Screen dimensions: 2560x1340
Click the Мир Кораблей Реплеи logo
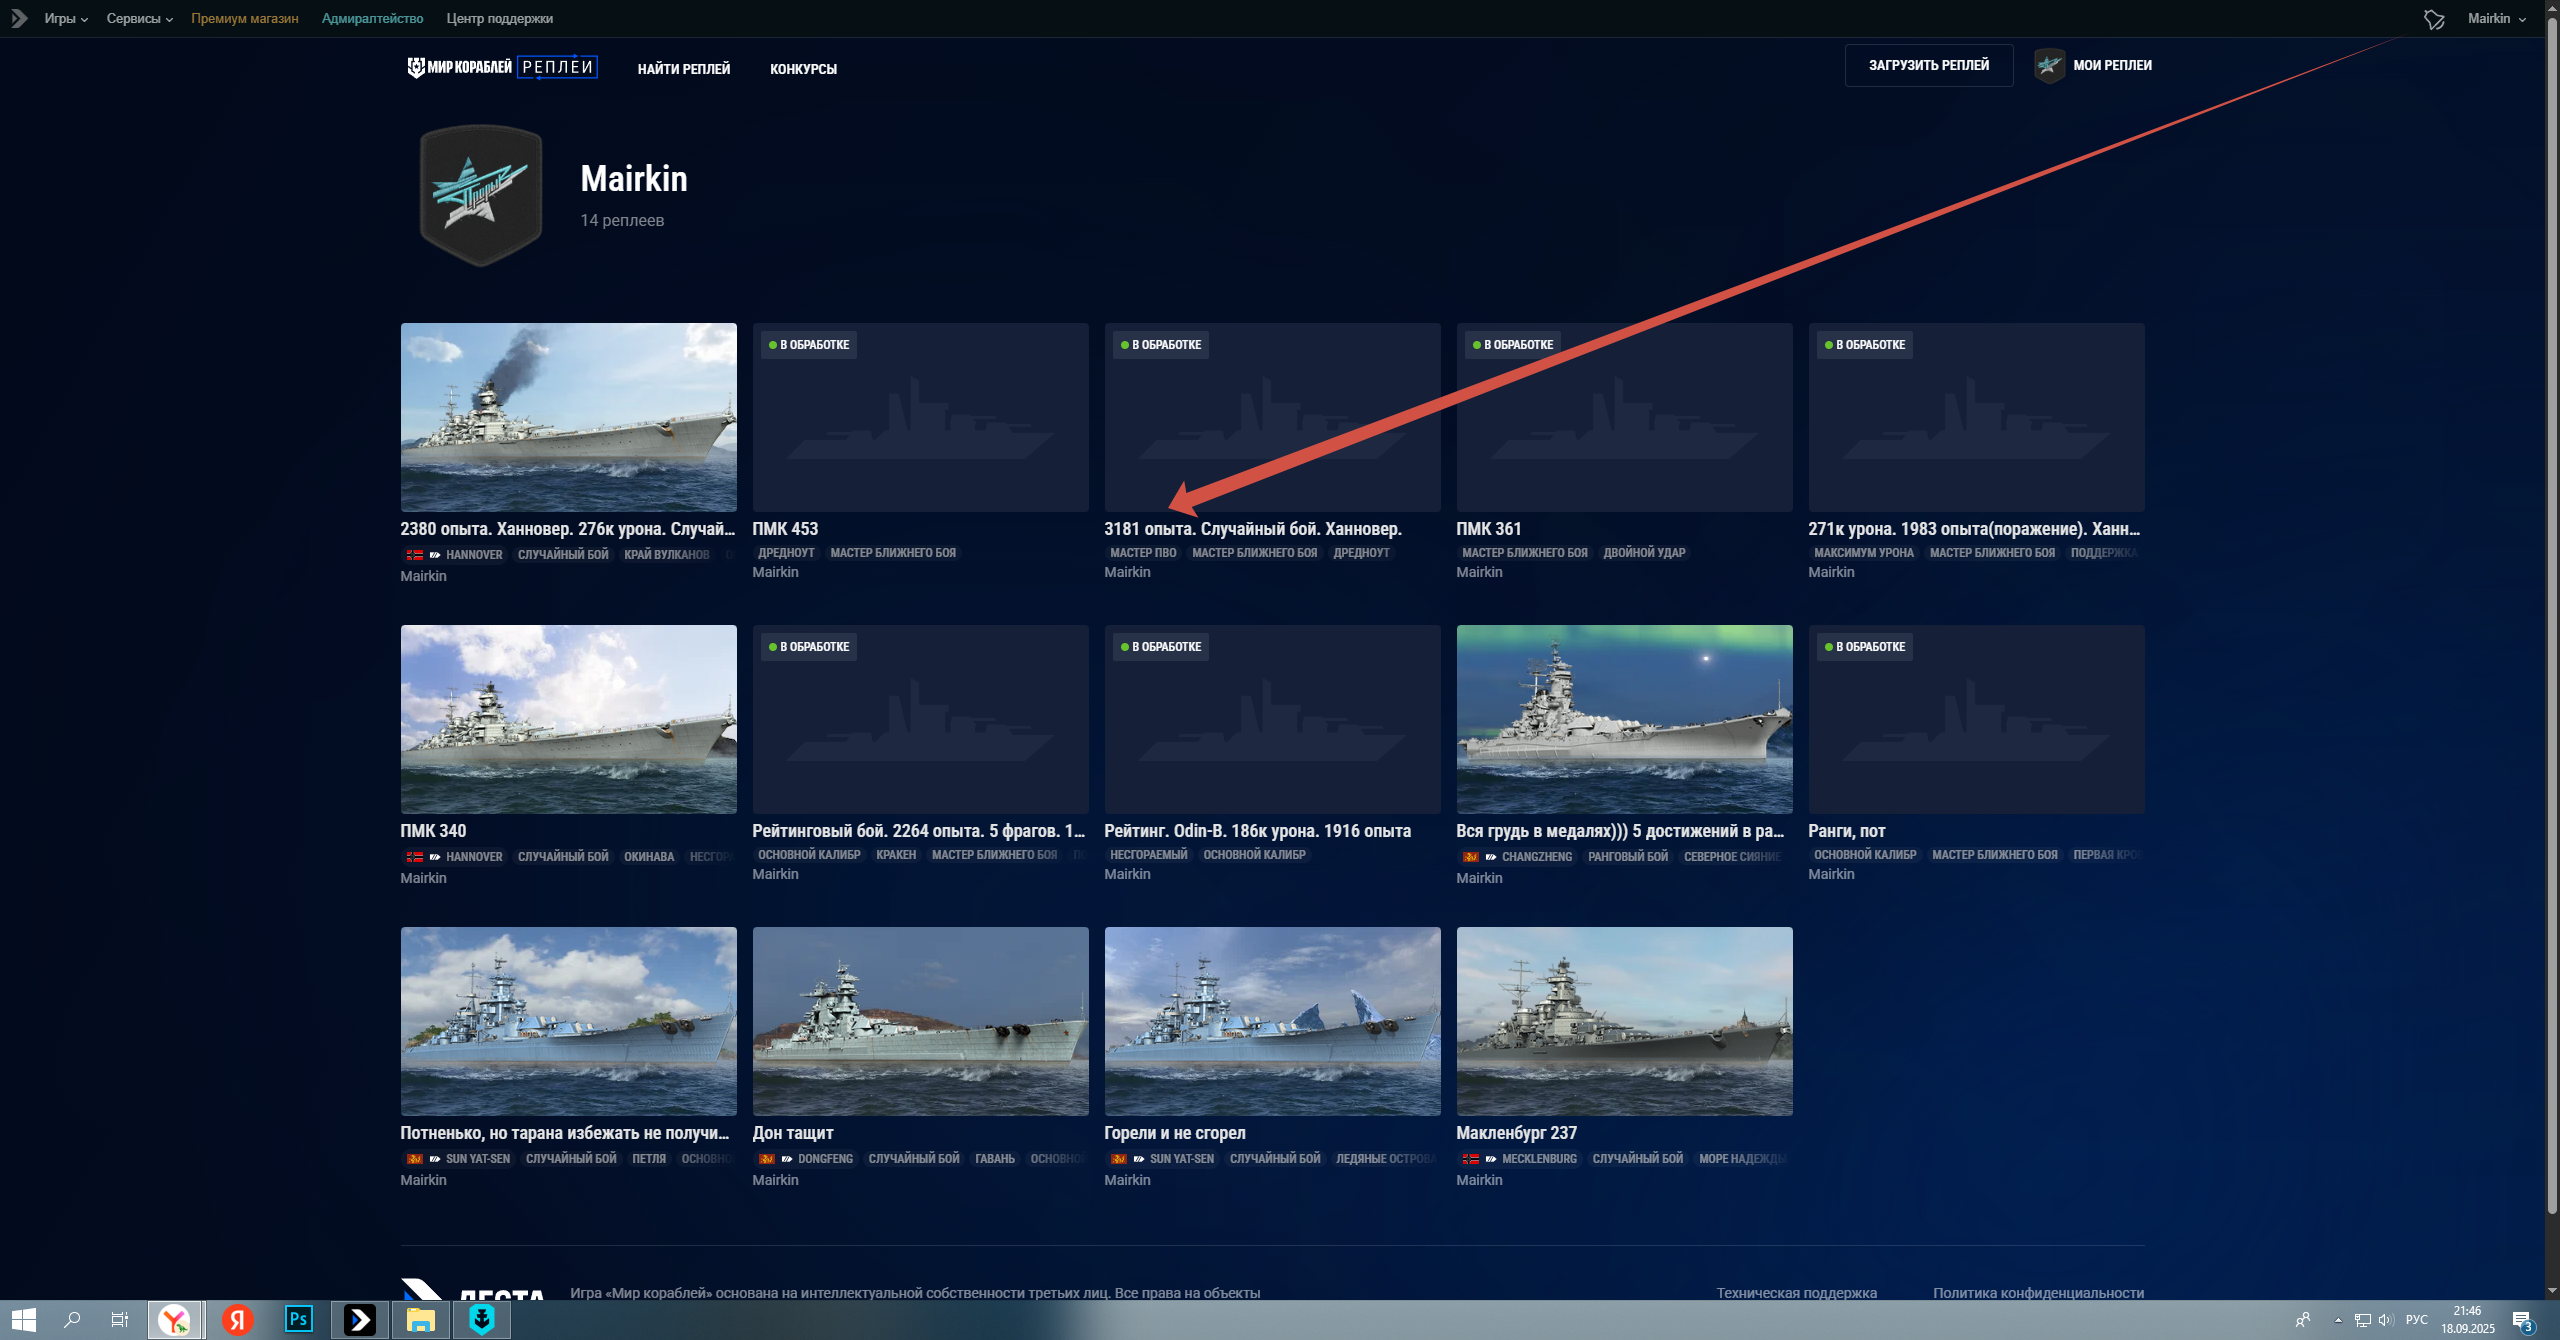pos(502,67)
